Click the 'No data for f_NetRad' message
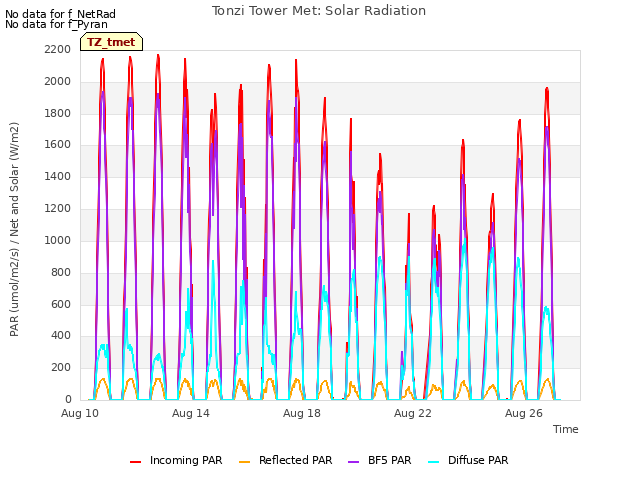The width and height of the screenshot is (640, 480). pos(60,14)
